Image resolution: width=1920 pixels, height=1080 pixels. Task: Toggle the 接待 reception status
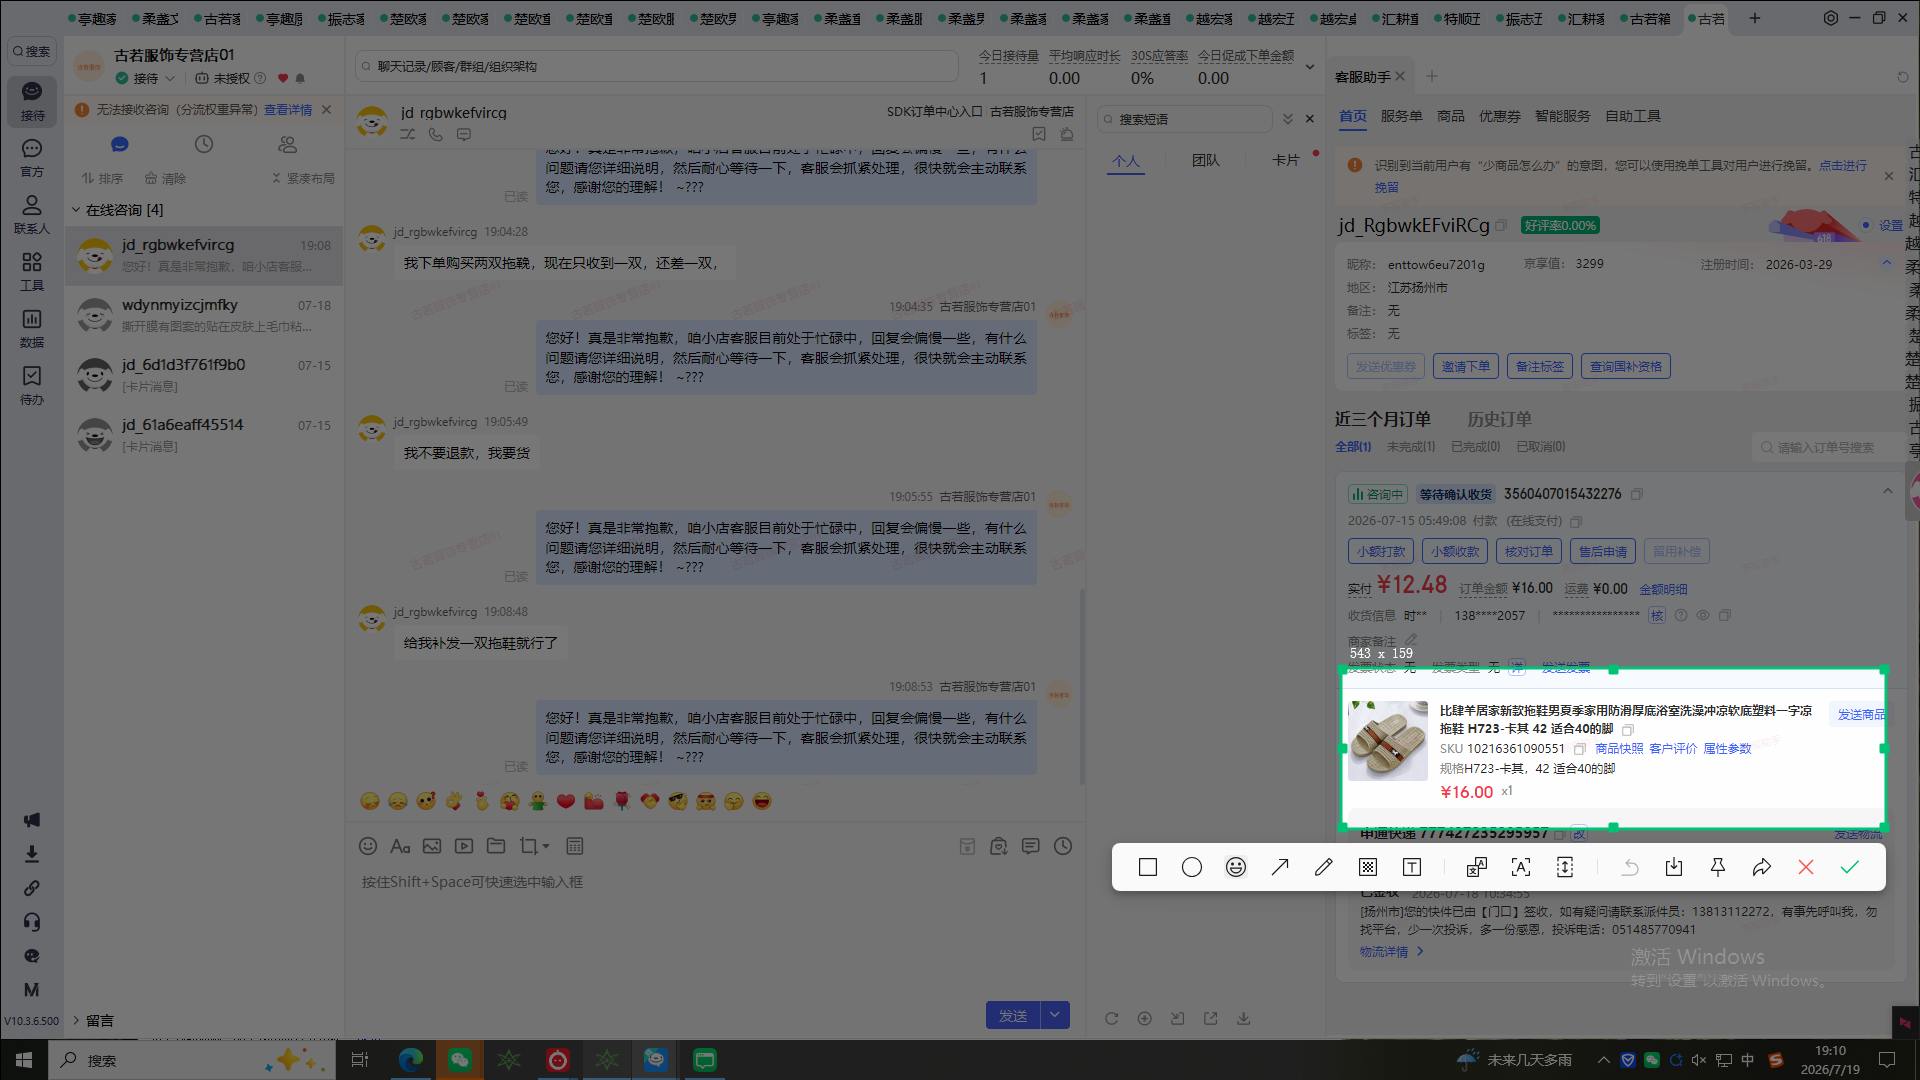click(146, 78)
